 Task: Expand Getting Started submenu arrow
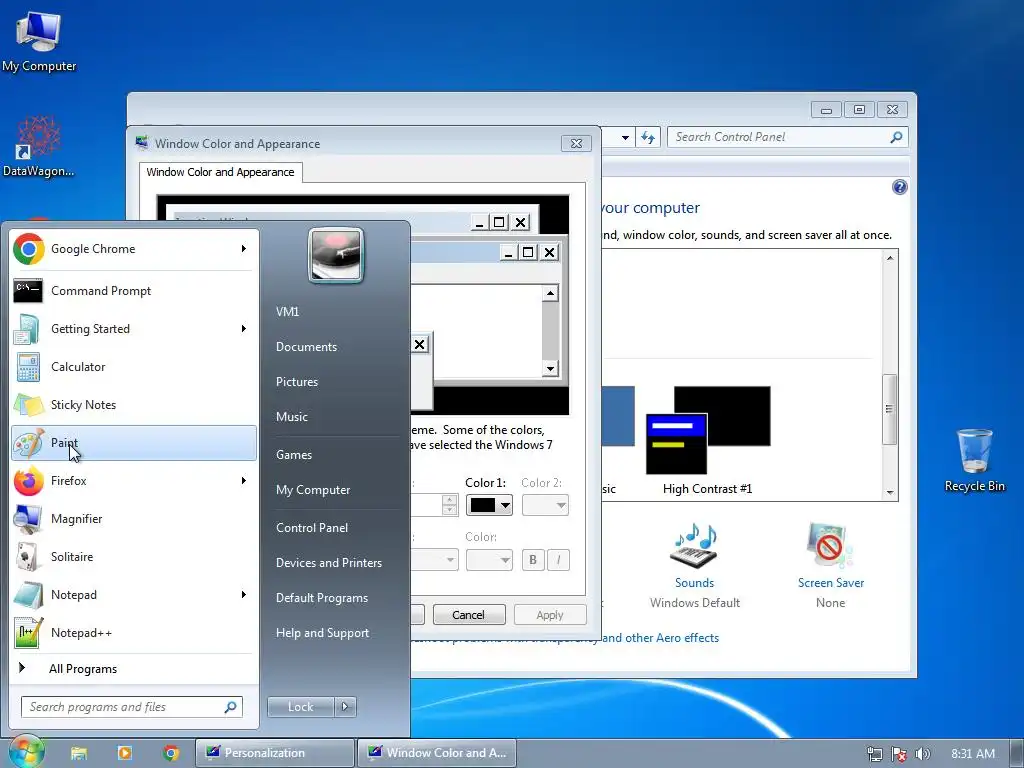tap(244, 328)
